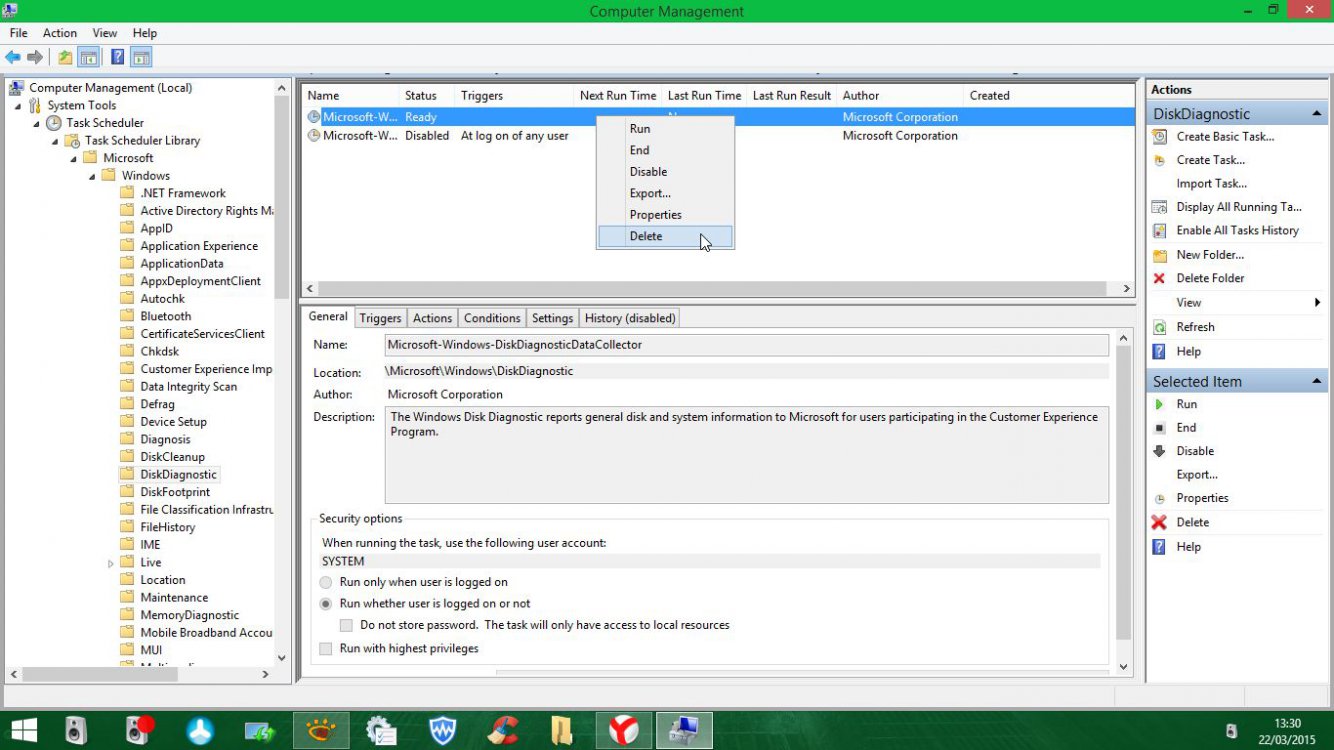
Task: Select the Defrag folder in tree
Action: coord(157,404)
